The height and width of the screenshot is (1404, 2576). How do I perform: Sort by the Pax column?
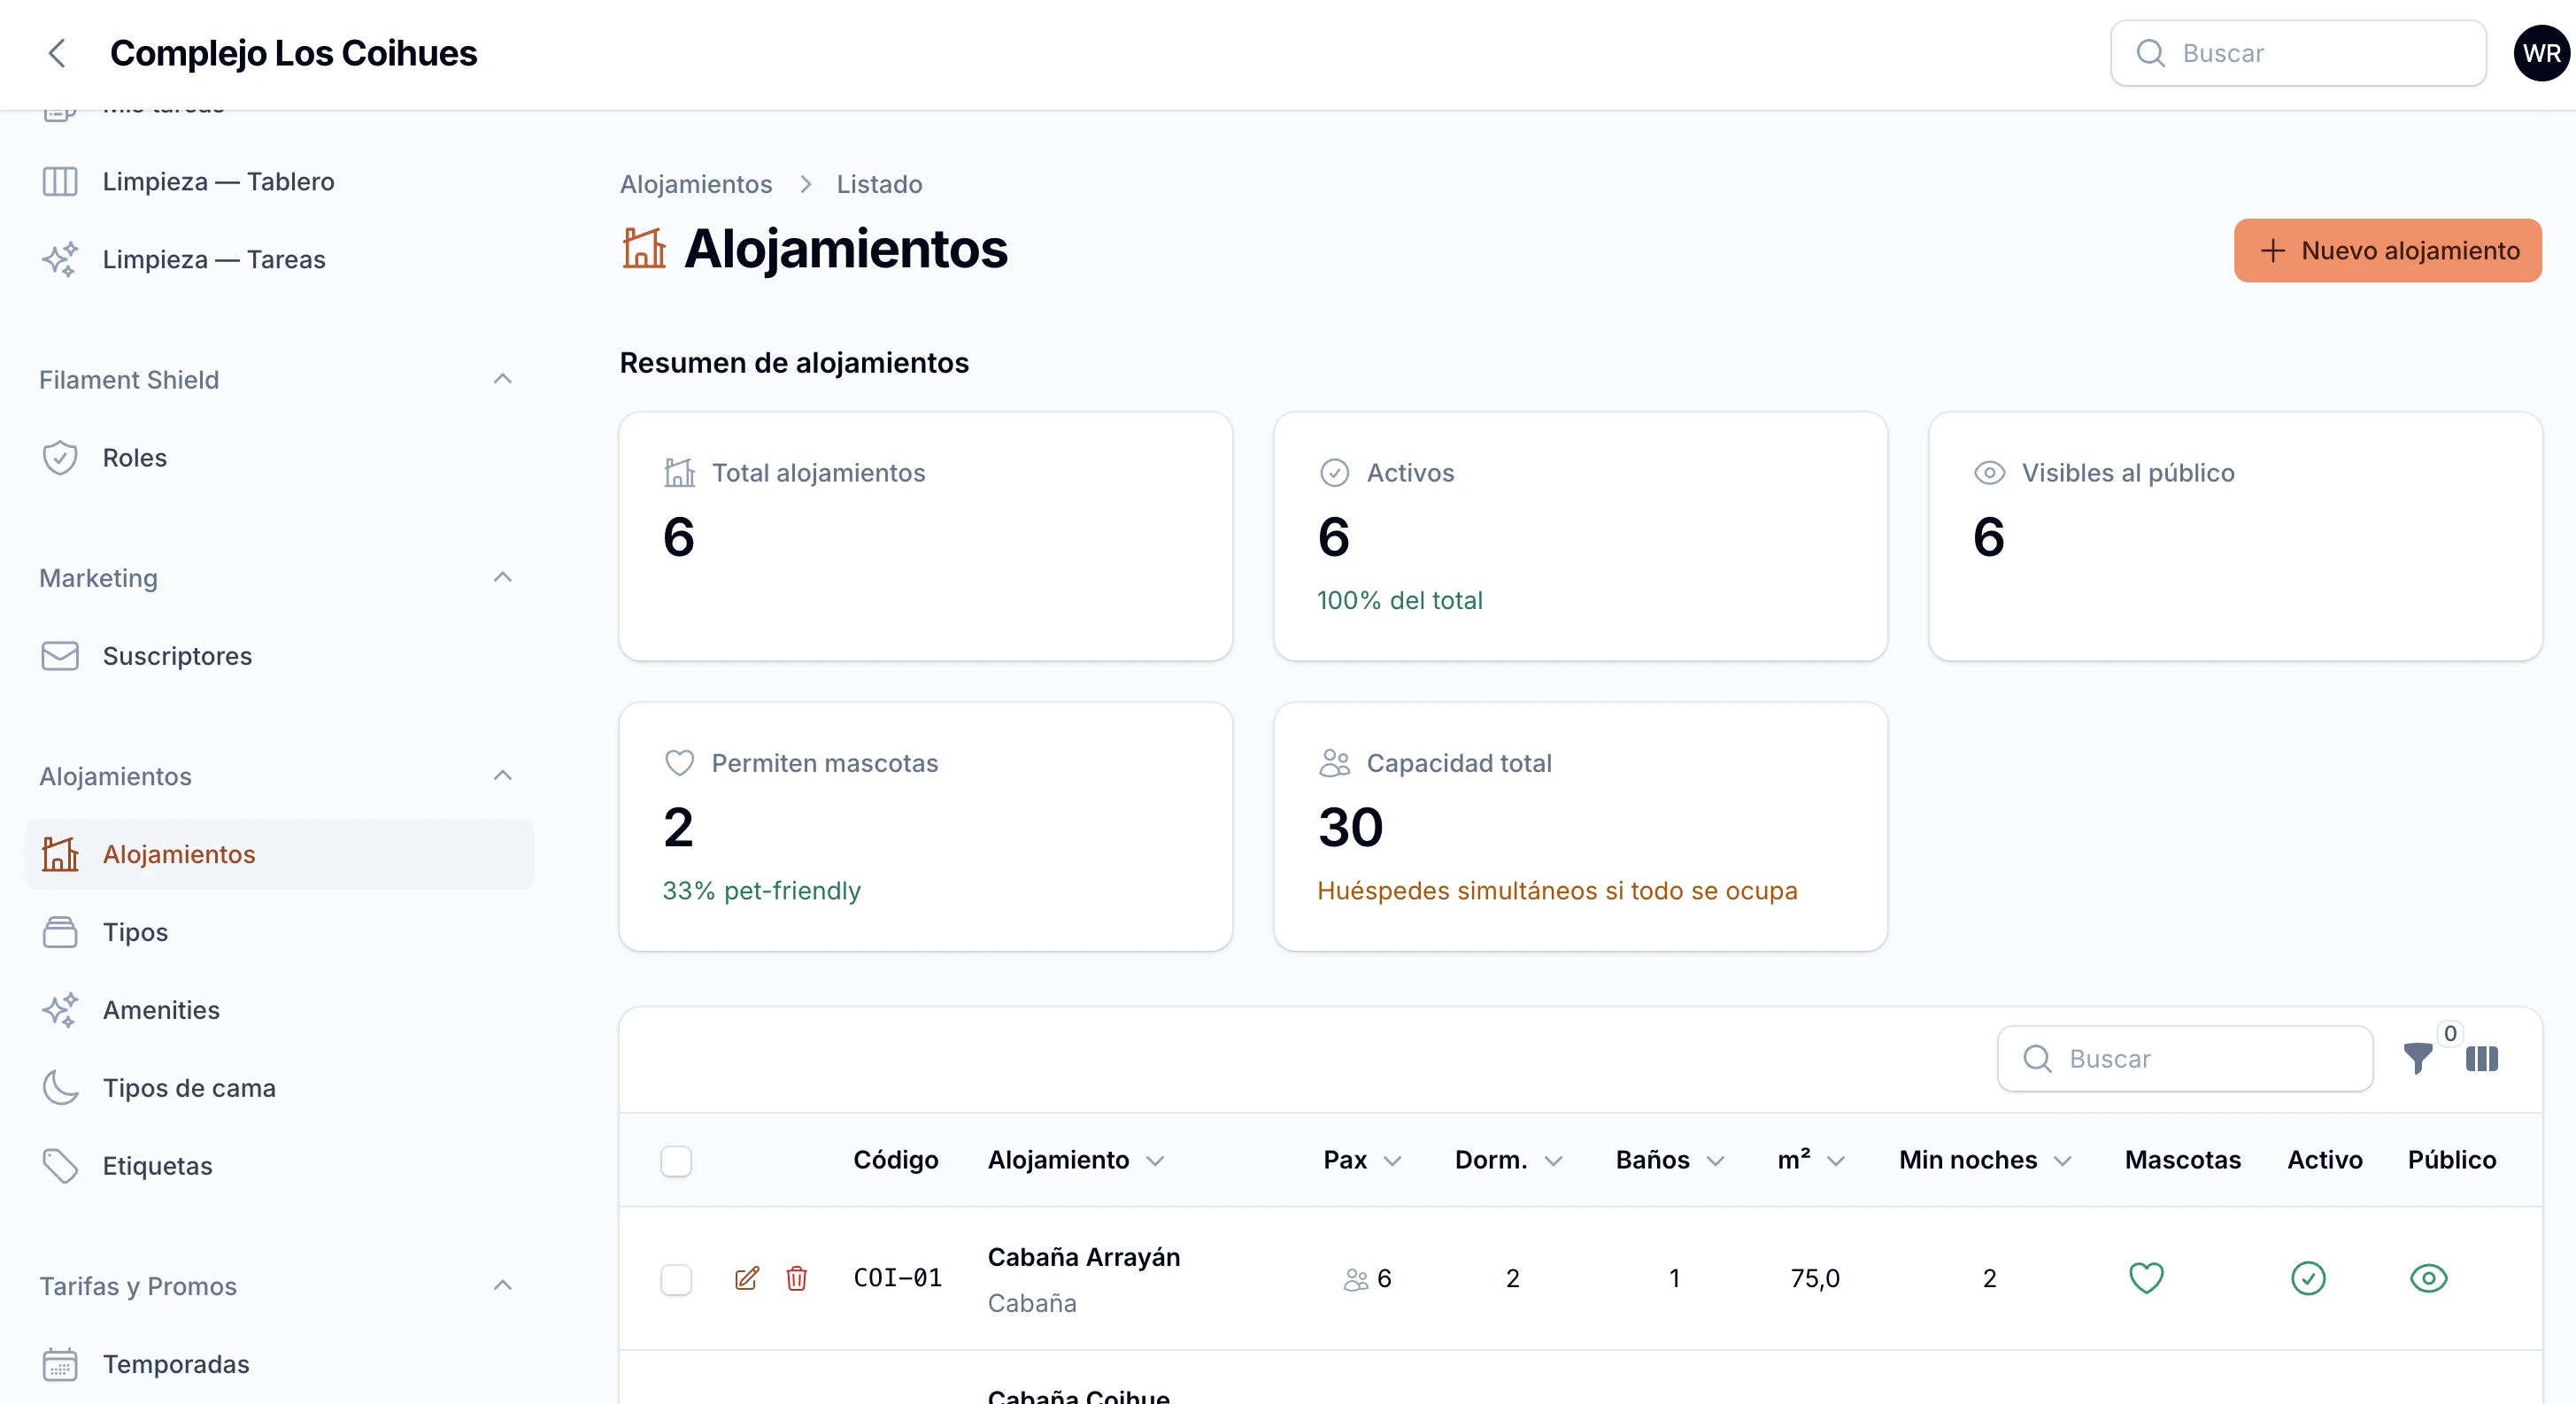pyautogui.click(x=1362, y=1160)
